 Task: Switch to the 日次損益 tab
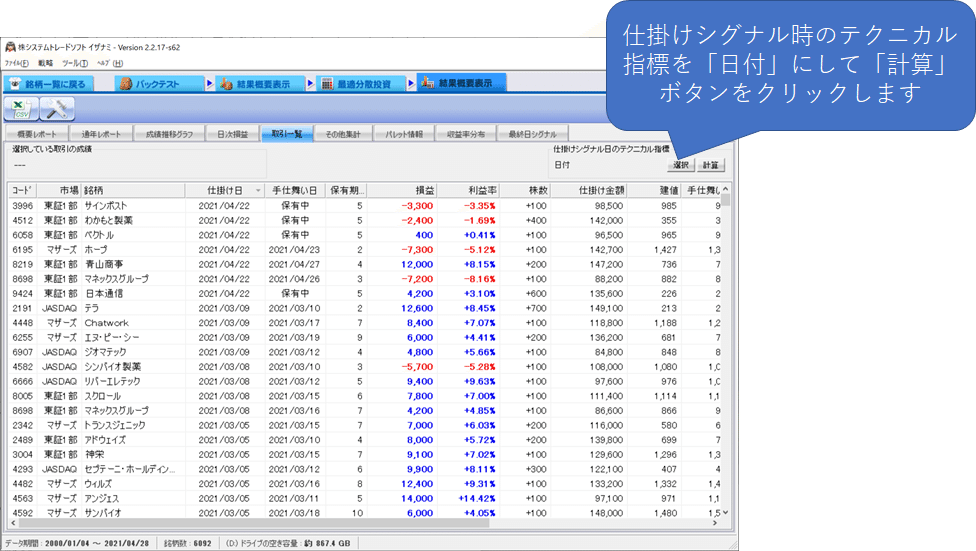coord(233,134)
